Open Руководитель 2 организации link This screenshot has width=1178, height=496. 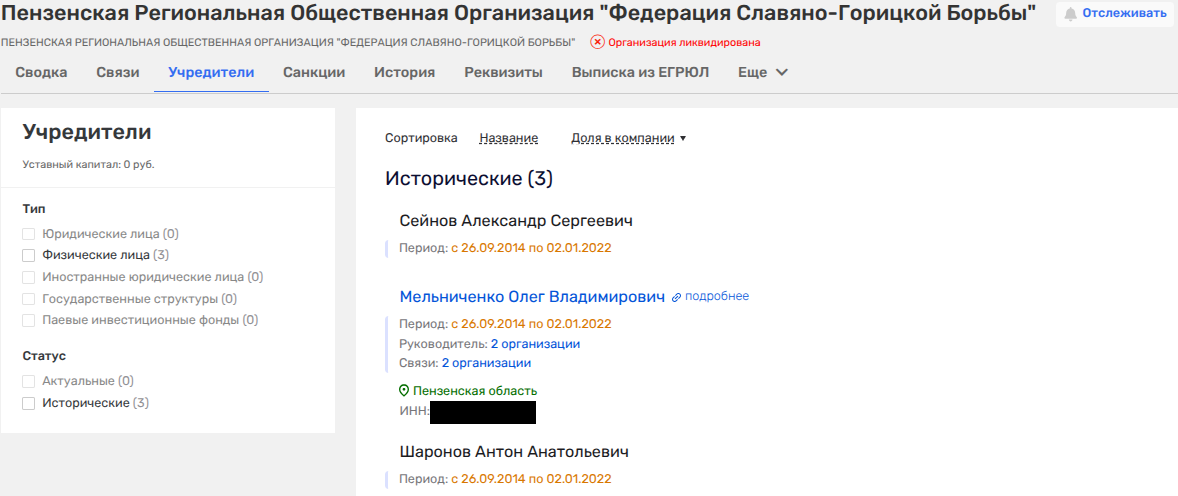click(x=535, y=344)
